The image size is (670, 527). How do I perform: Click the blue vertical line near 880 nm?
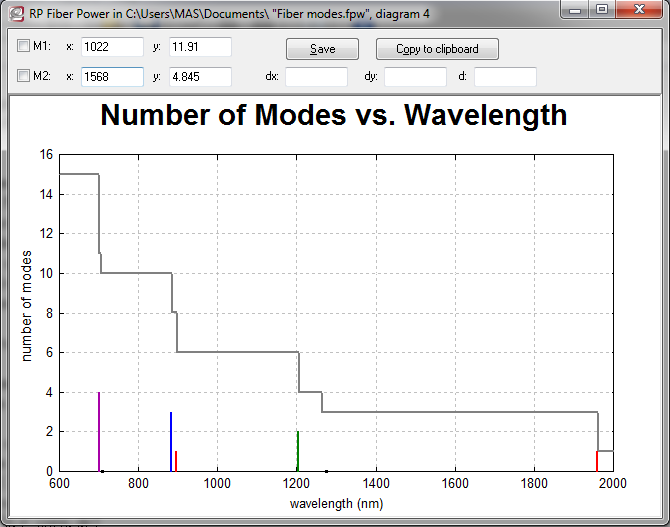tap(171, 441)
